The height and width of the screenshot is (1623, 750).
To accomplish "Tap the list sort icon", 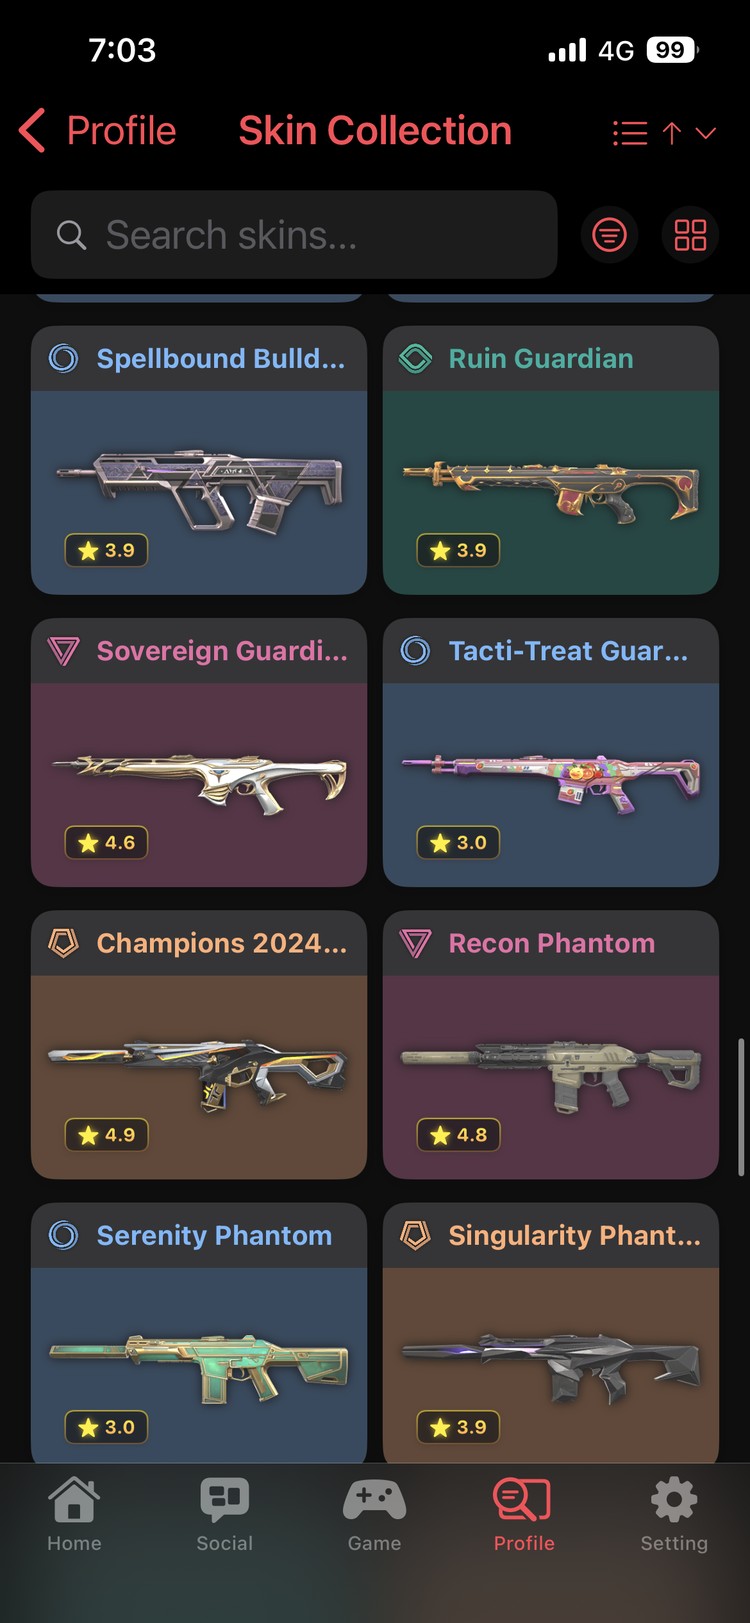I will click(x=630, y=133).
